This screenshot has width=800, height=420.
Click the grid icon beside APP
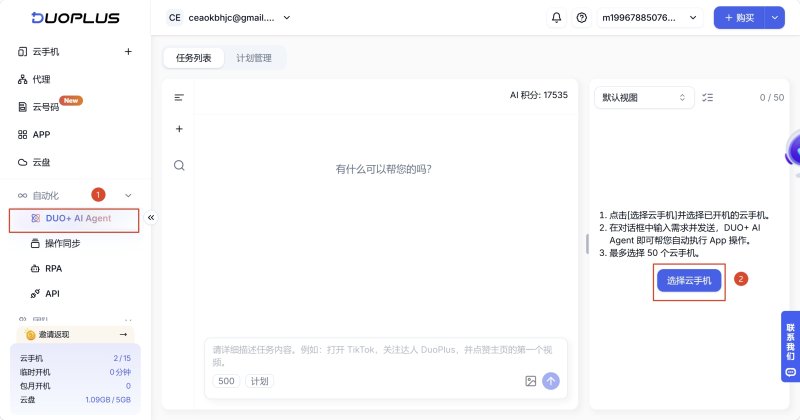pyautogui.click(x=22, y=134)
